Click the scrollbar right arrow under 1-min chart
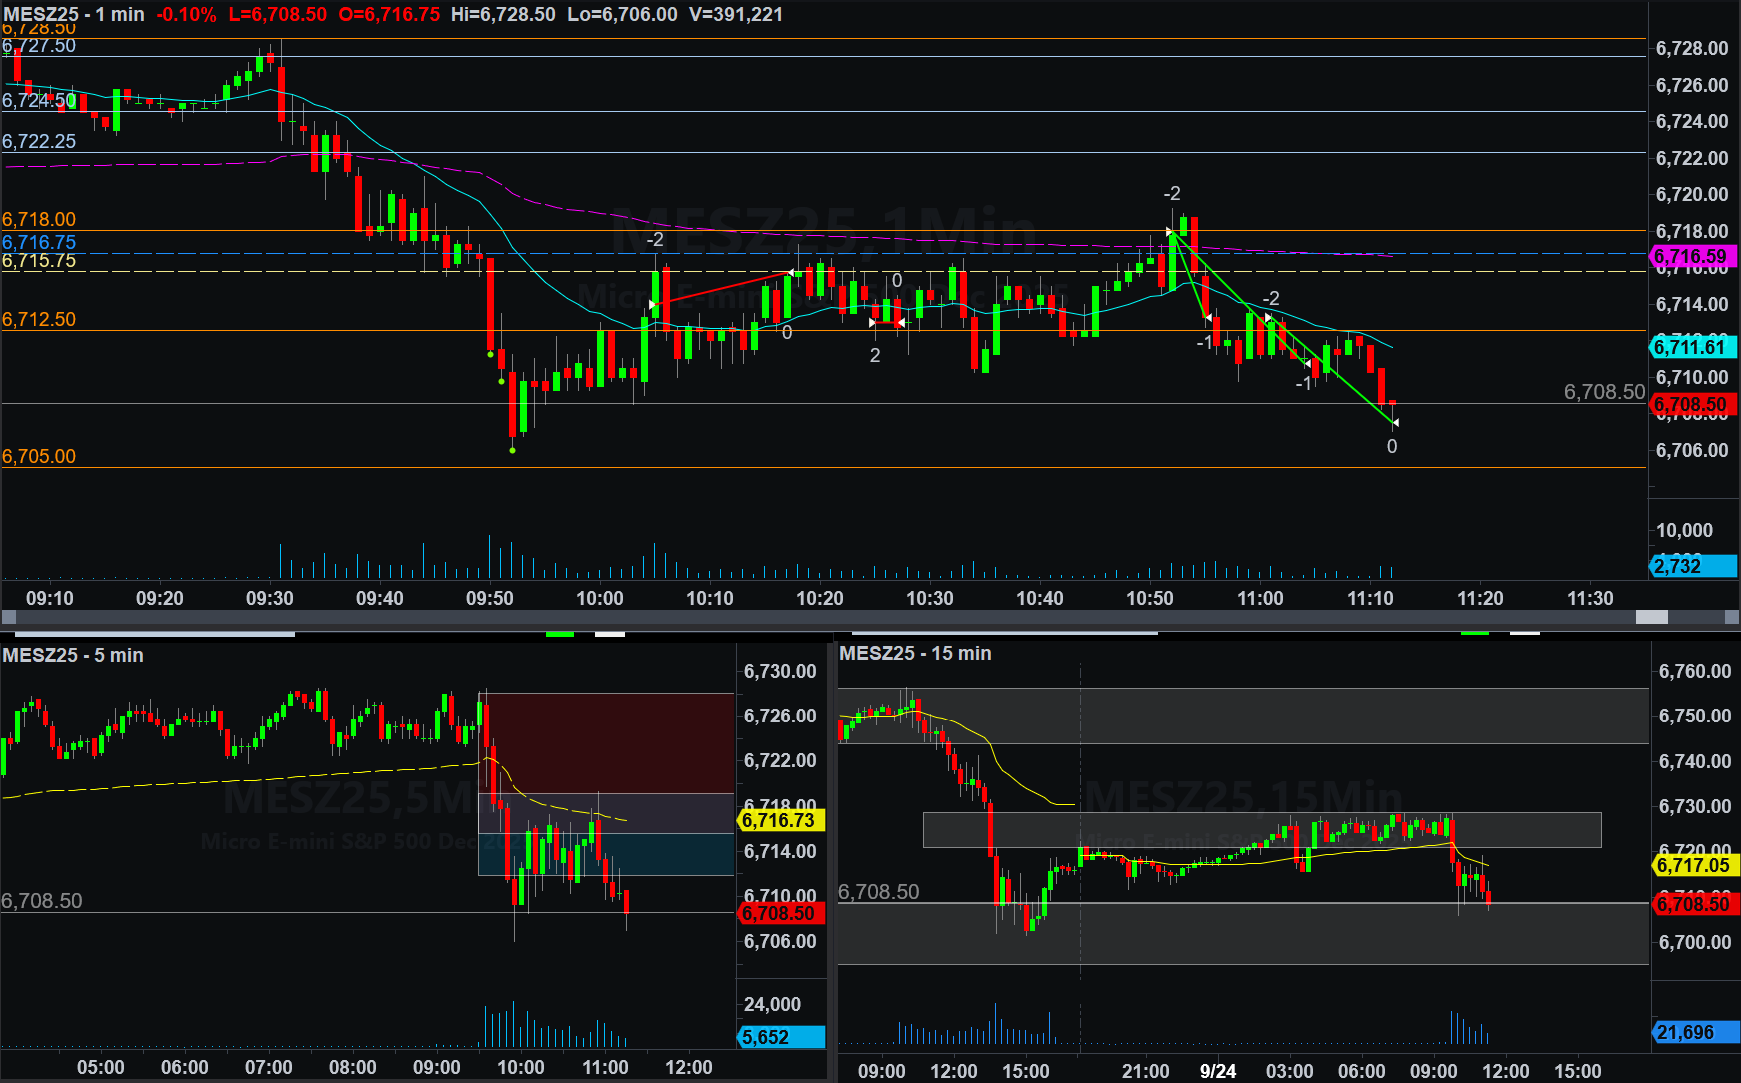 (1732, 617)
